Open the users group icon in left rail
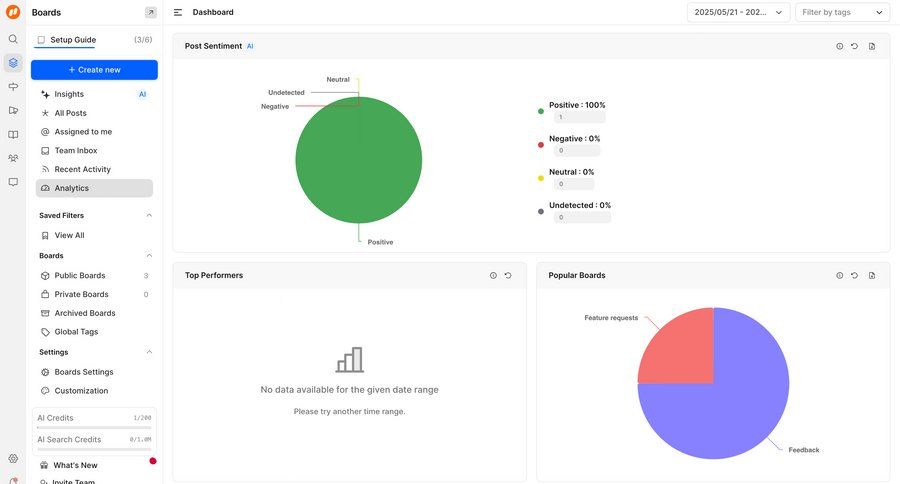 [13, 158]
